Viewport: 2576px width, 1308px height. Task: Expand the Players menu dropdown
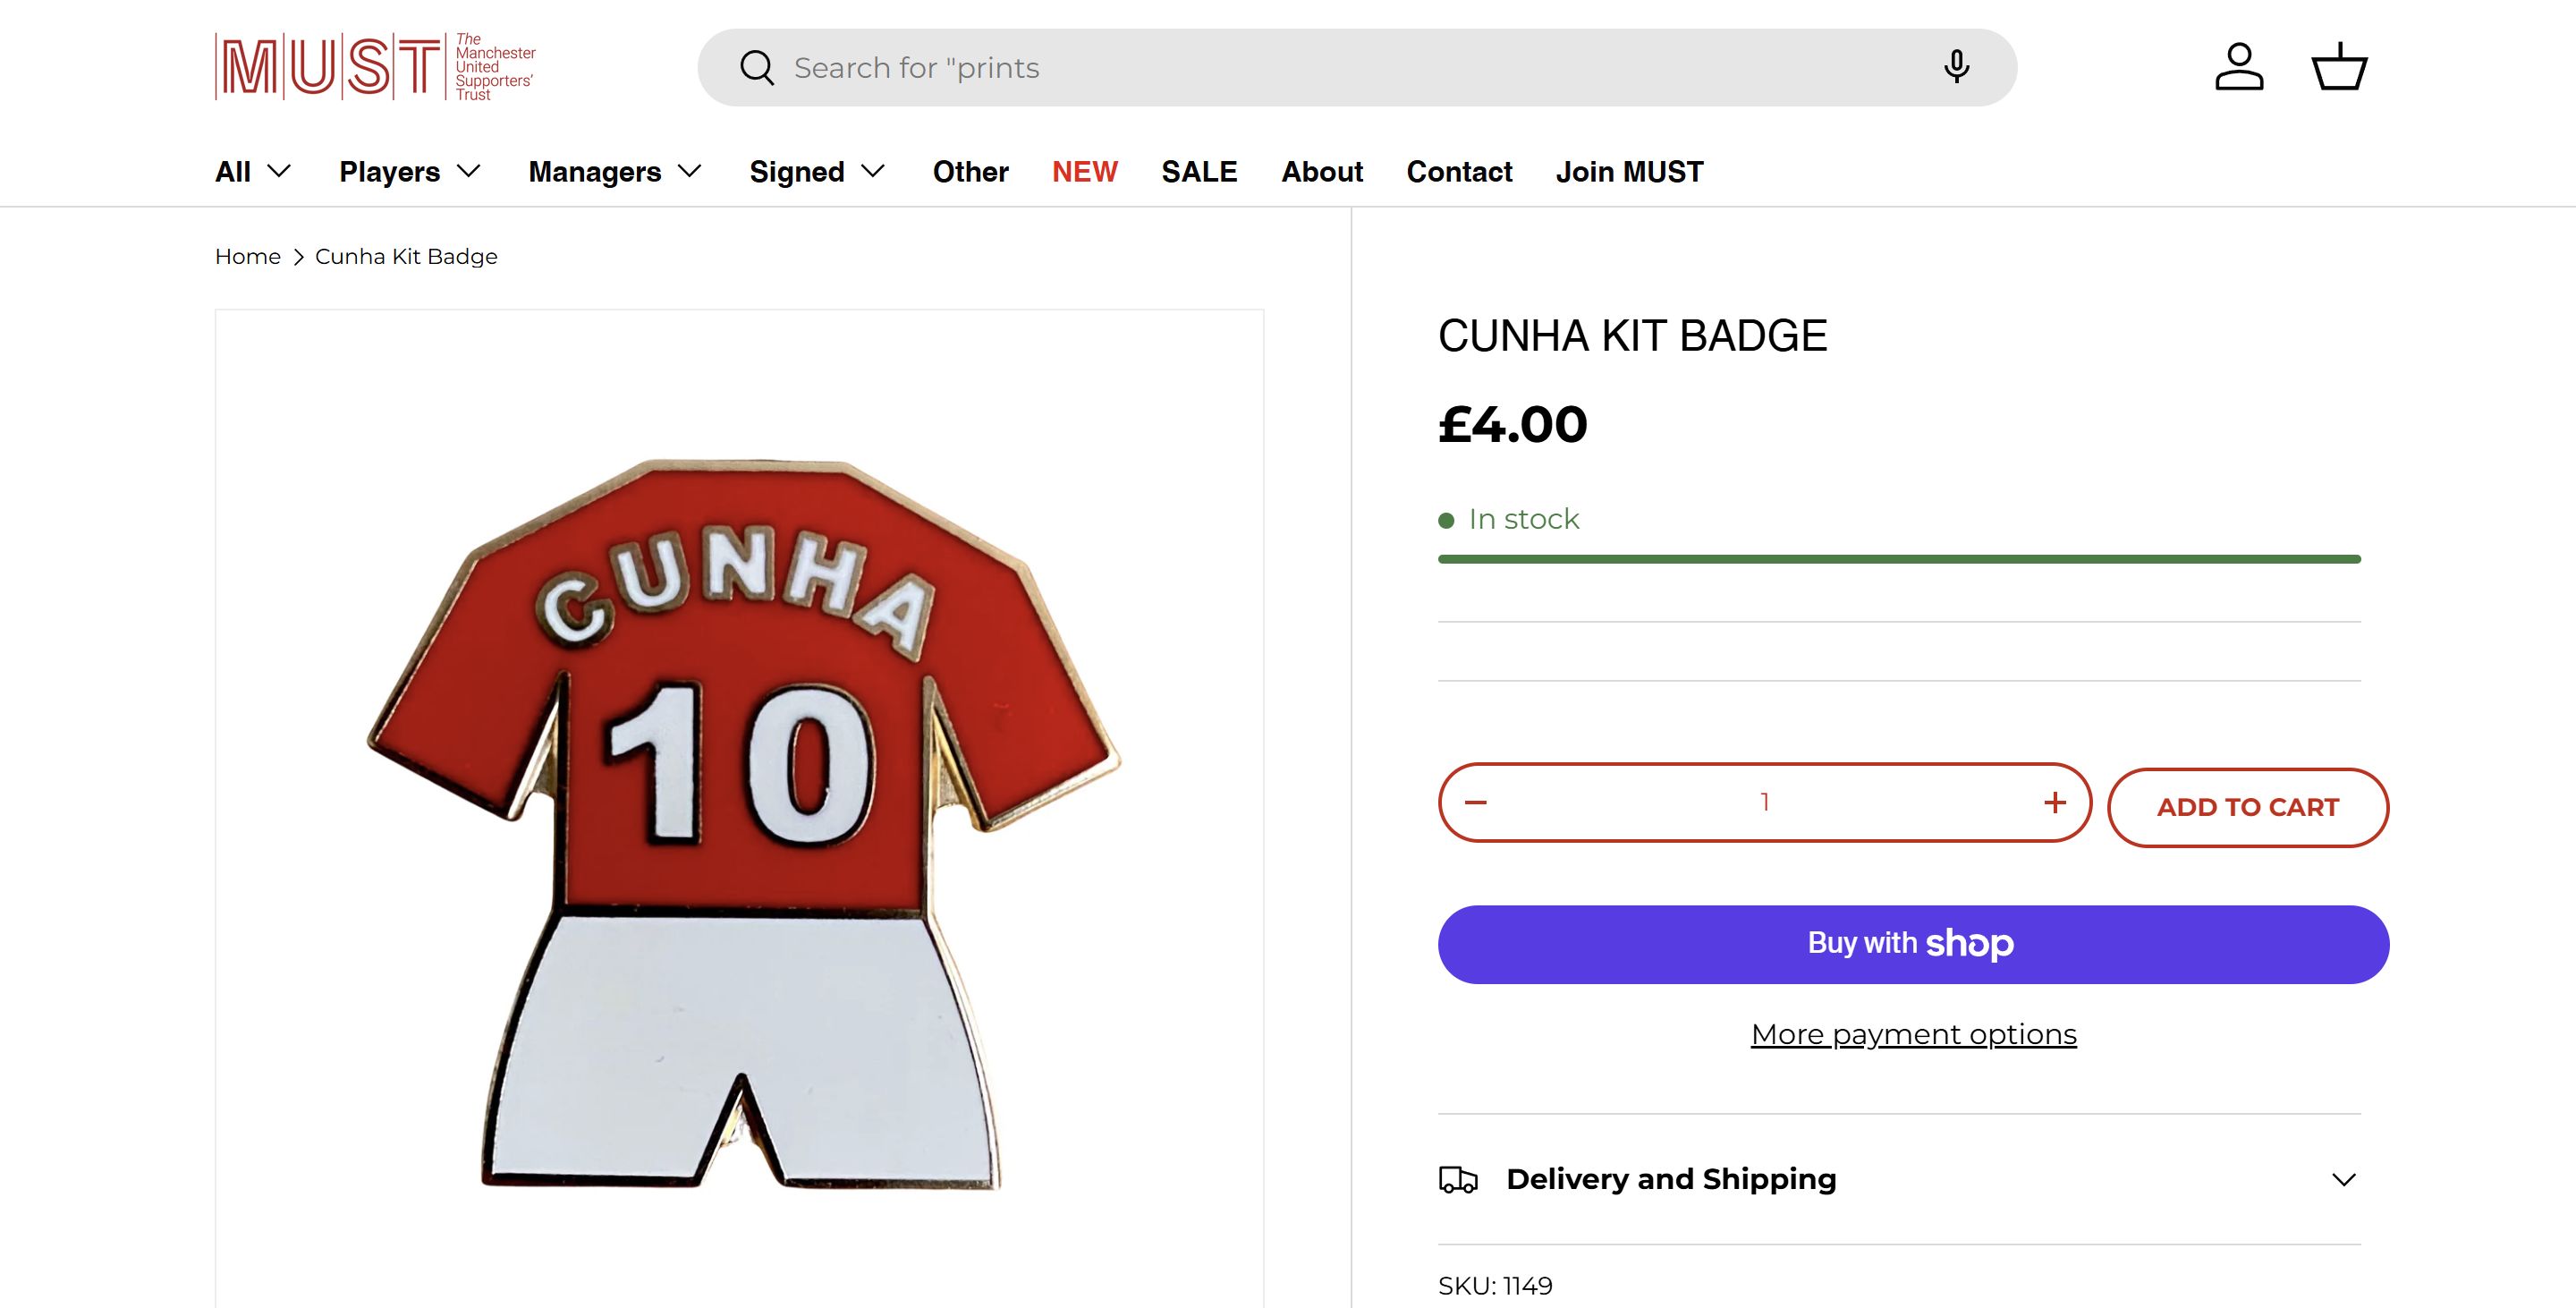[x=410, y=172]
